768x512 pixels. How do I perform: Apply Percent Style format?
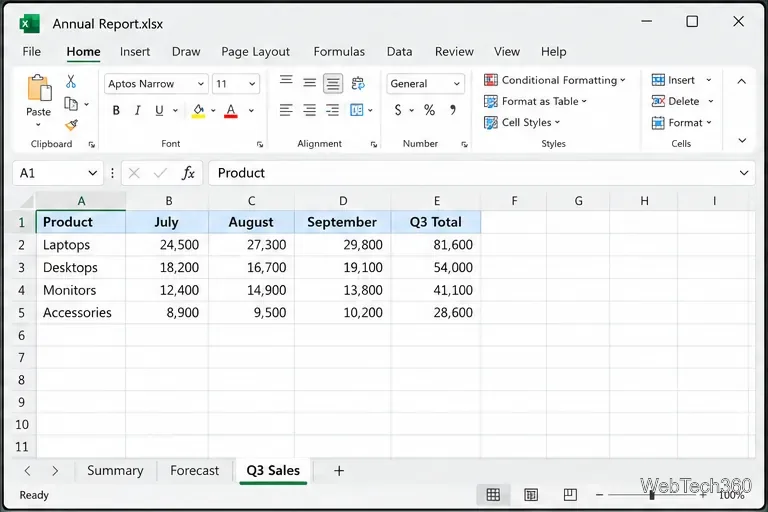click(x=430, y=110)
